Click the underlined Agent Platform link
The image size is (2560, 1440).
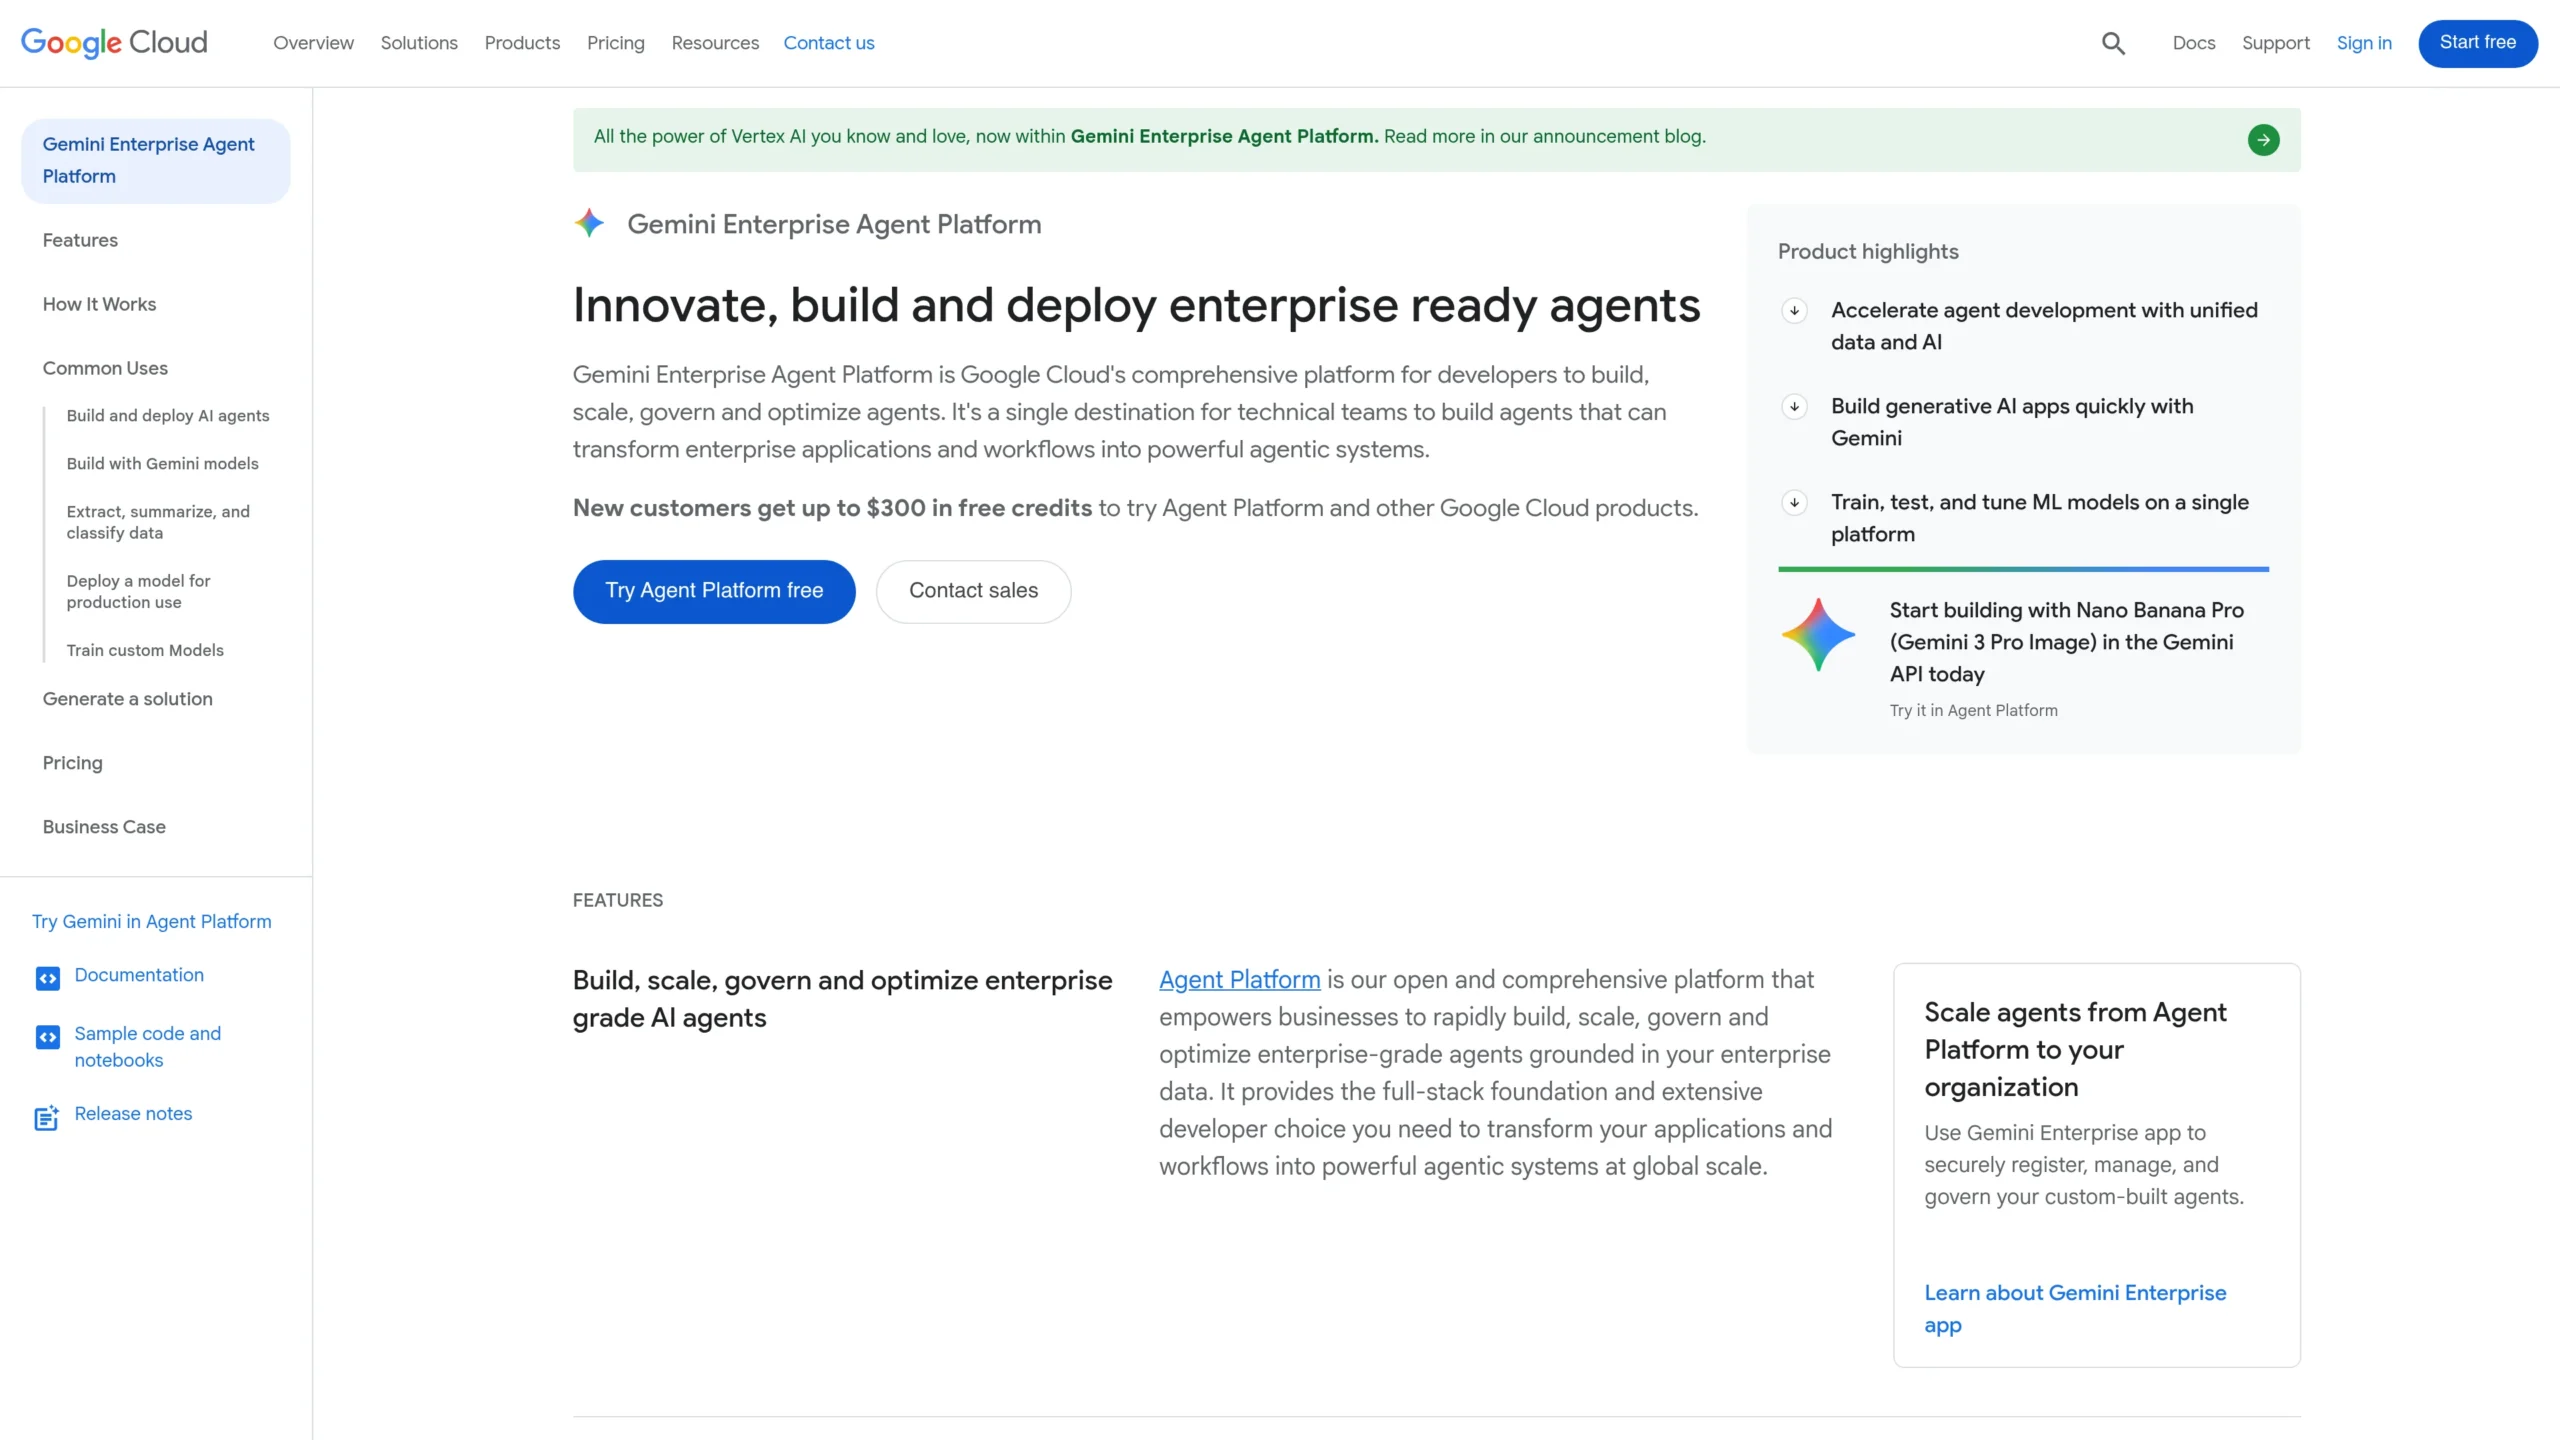tap(1239, 980)
